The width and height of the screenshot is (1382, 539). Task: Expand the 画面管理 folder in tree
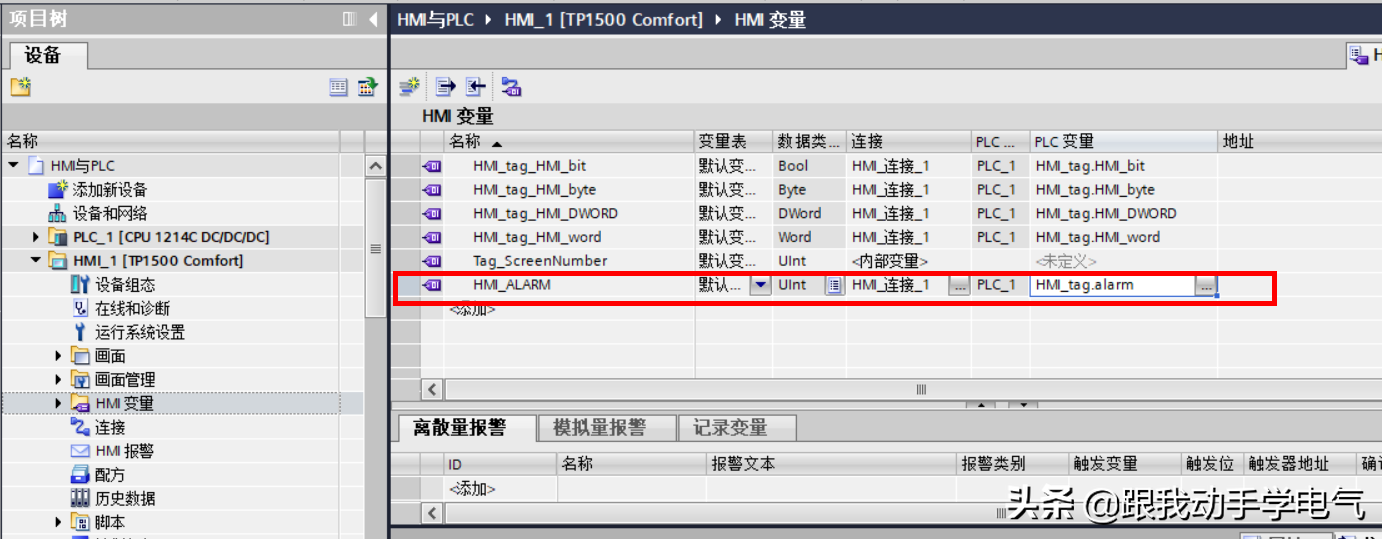[x=59, y=380]
